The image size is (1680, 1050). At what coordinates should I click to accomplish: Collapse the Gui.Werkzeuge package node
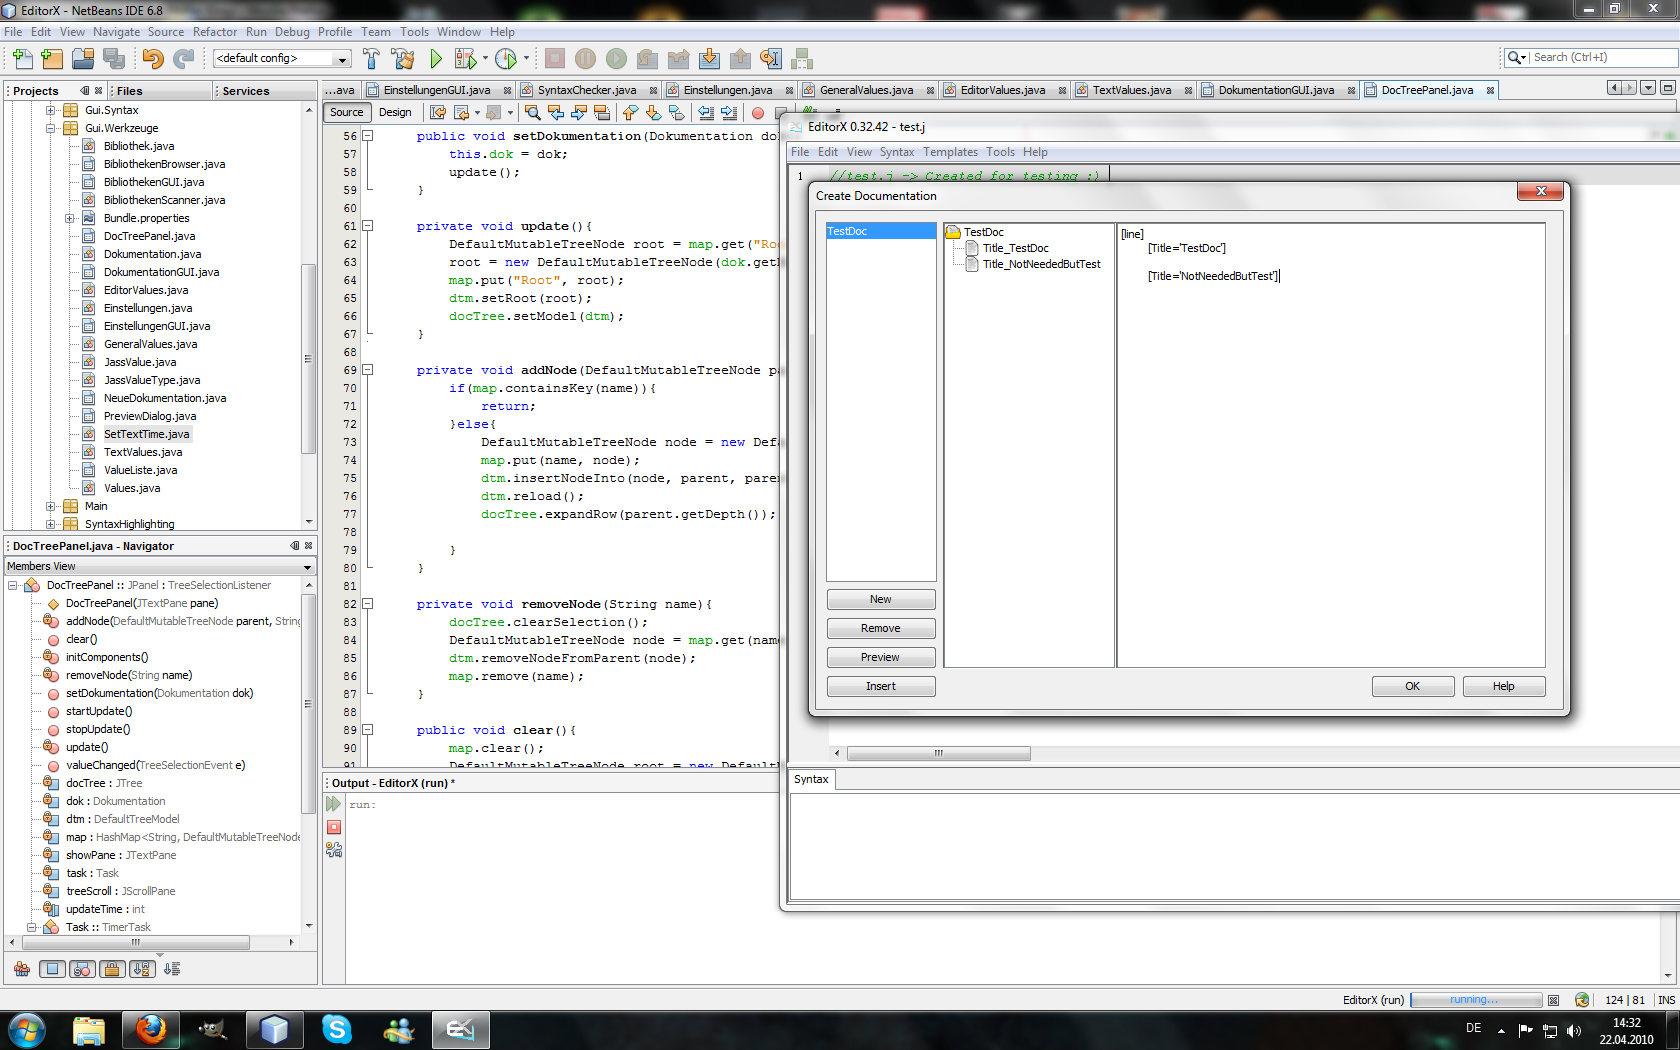point(51,128)
